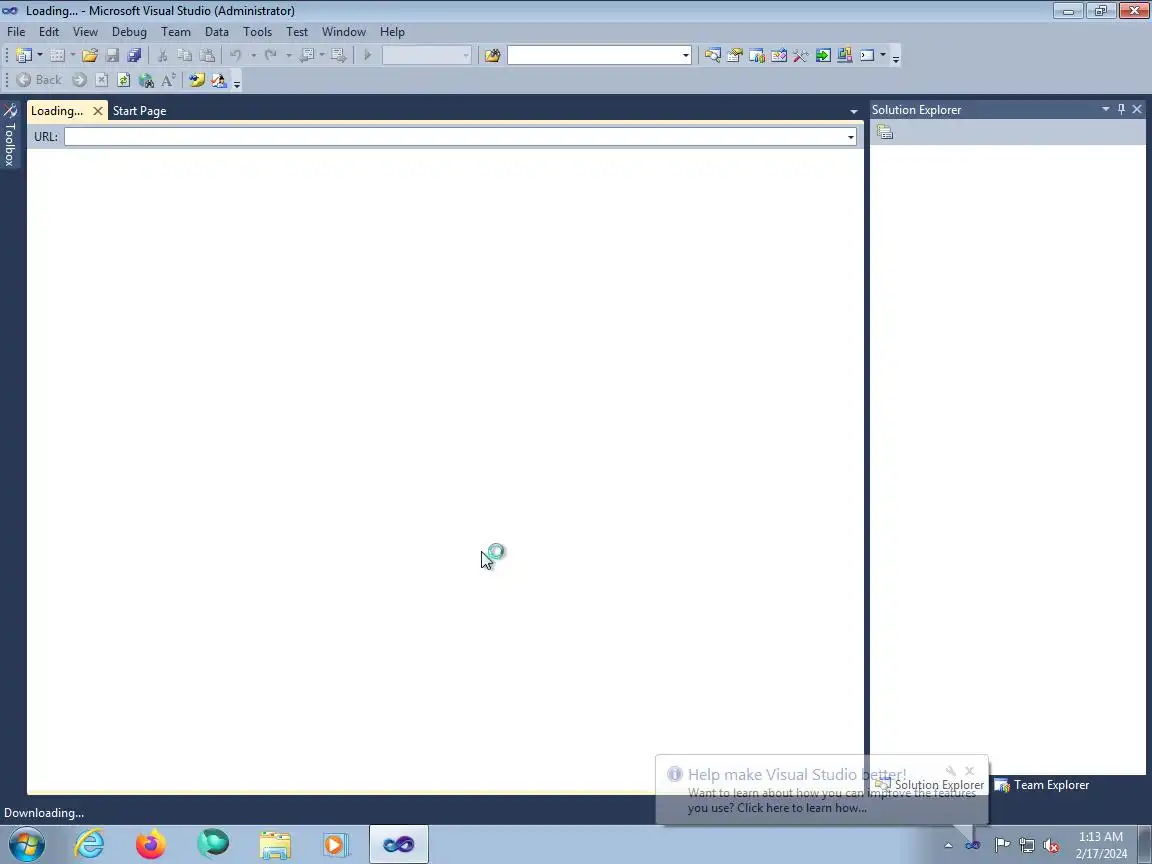Click the Copy icon in toolbar
This screenshot has width=1152, height=864.
185,55
